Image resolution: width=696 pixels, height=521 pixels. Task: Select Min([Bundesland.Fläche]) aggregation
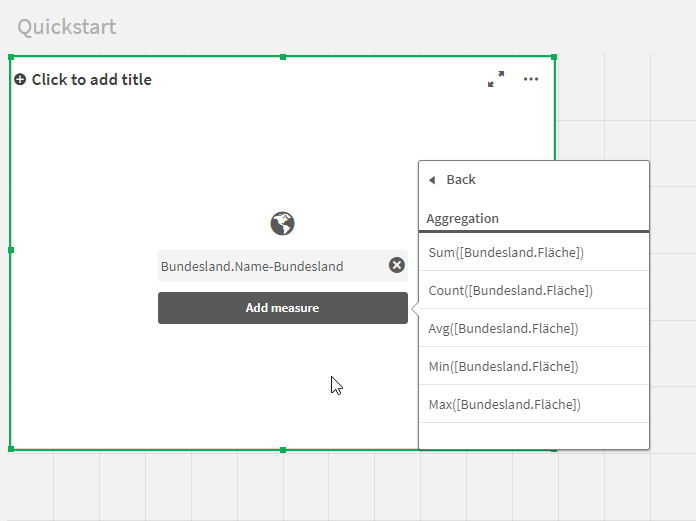(504, 367)
